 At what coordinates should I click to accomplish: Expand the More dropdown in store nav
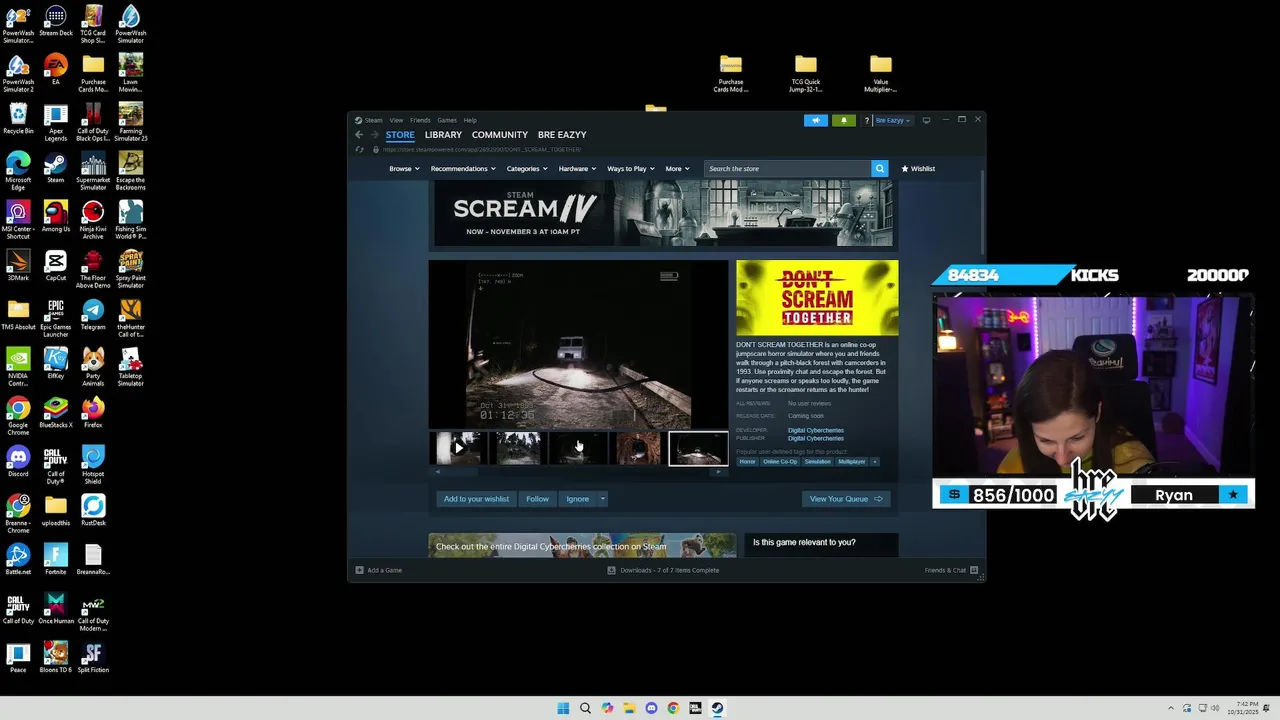tap(678, 169)
